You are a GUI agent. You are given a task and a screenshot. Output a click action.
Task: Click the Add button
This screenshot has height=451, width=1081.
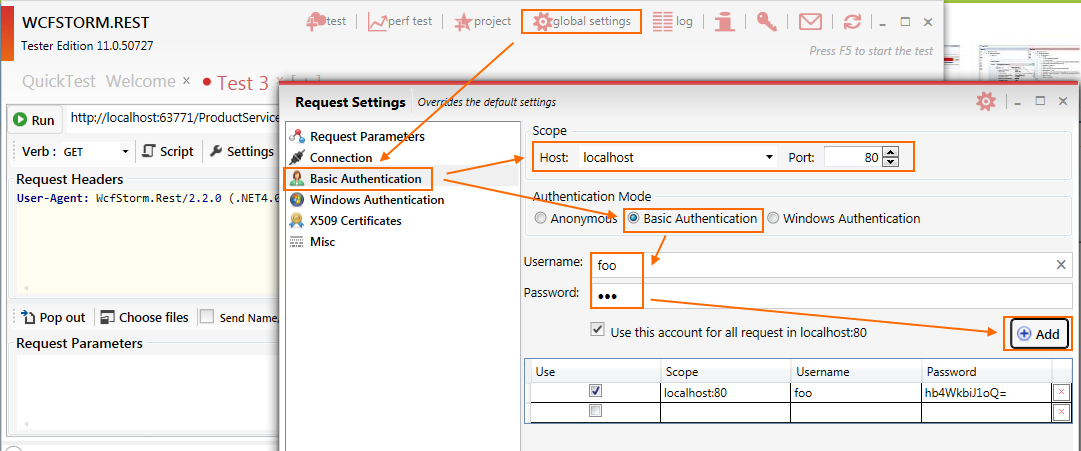(x=1040, y=334)
